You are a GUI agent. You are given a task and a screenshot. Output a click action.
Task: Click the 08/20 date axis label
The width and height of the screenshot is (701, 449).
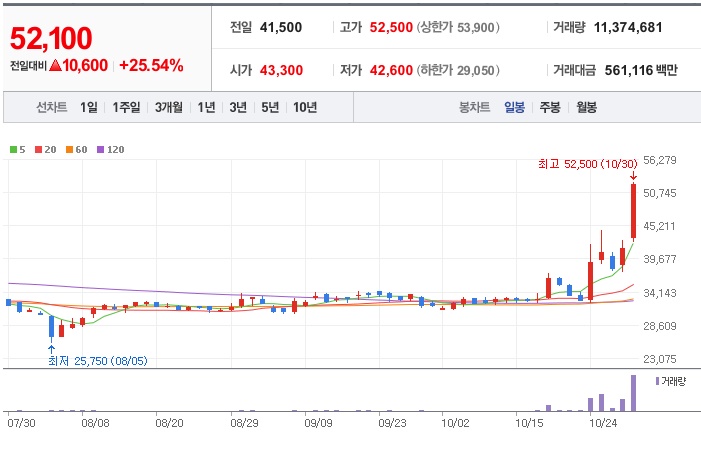[x=169, y=423]
